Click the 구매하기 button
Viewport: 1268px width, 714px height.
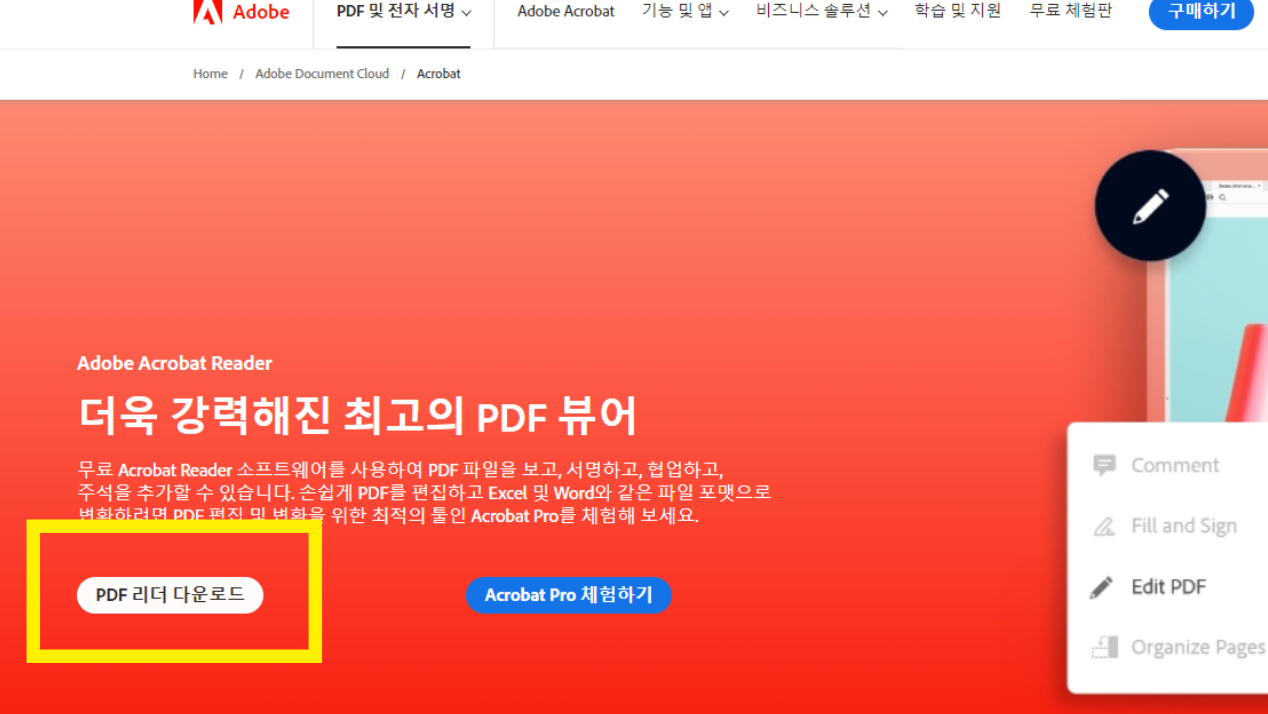1200,14
